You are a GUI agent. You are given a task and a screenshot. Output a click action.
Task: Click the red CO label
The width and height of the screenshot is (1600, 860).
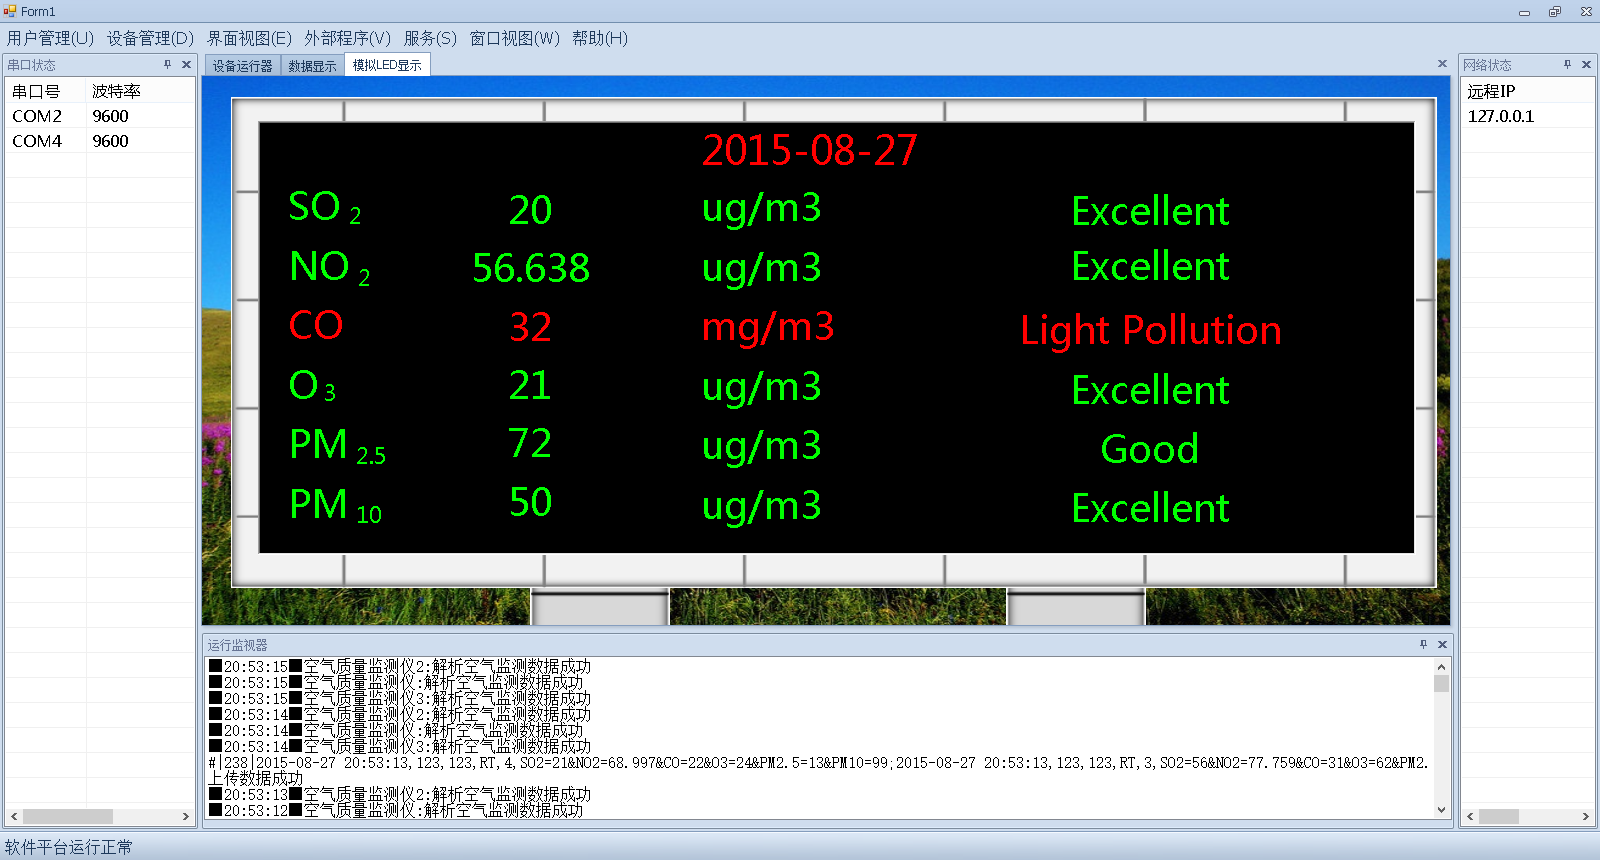point(316,325)
